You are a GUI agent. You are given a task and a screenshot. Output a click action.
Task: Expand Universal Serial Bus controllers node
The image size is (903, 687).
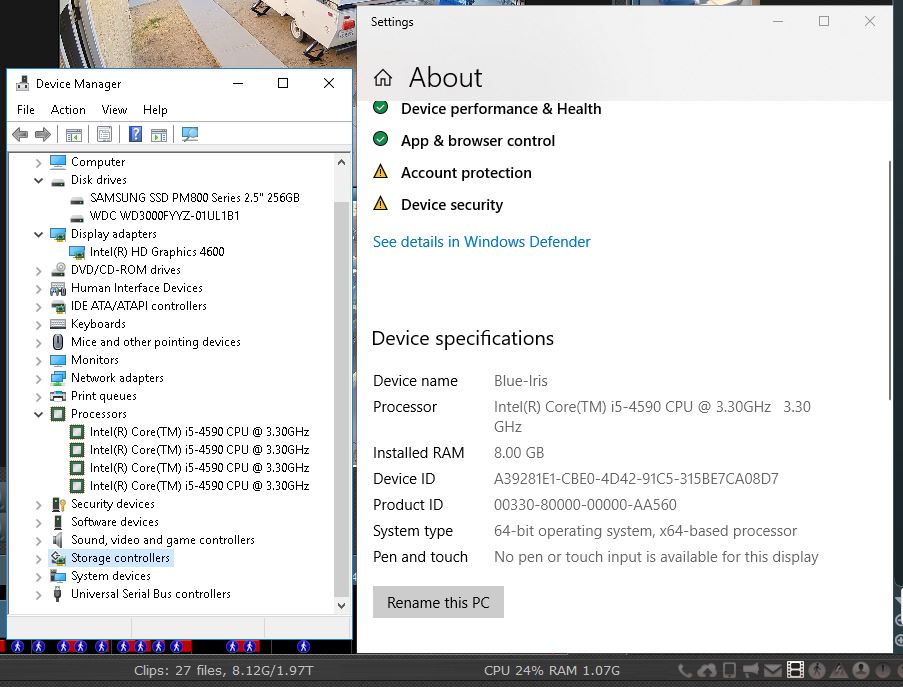click(39, 595)
